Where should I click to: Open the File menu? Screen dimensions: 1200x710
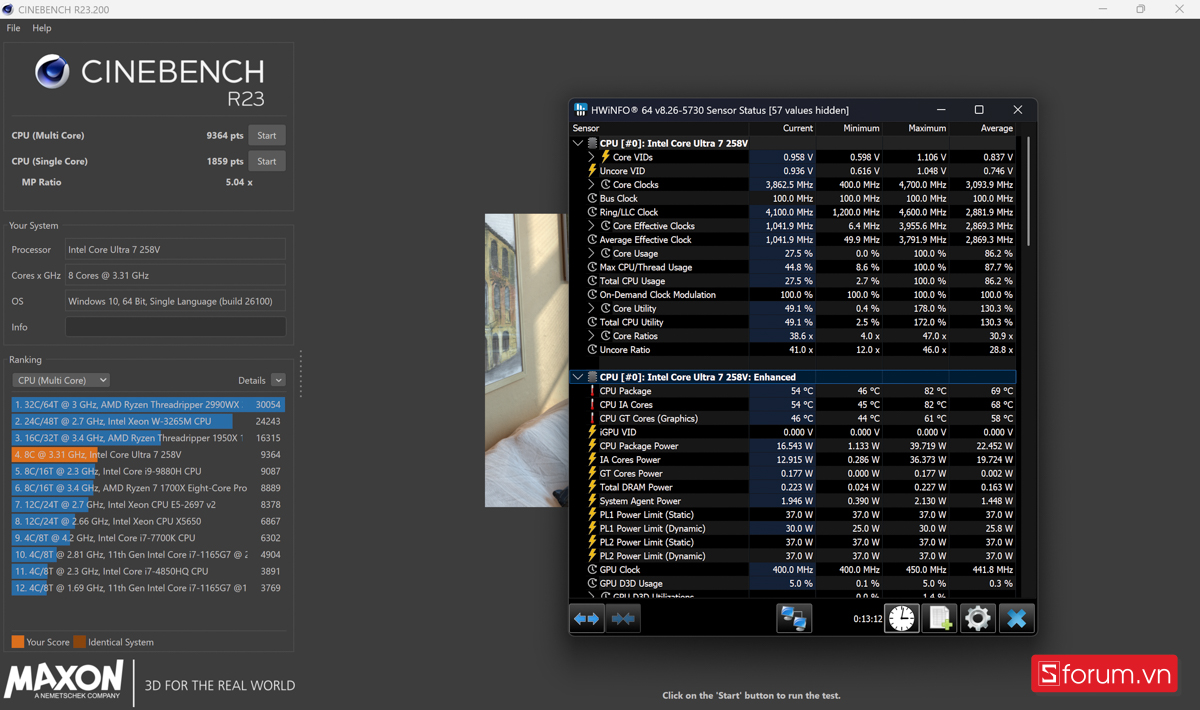tap(13, 28)
